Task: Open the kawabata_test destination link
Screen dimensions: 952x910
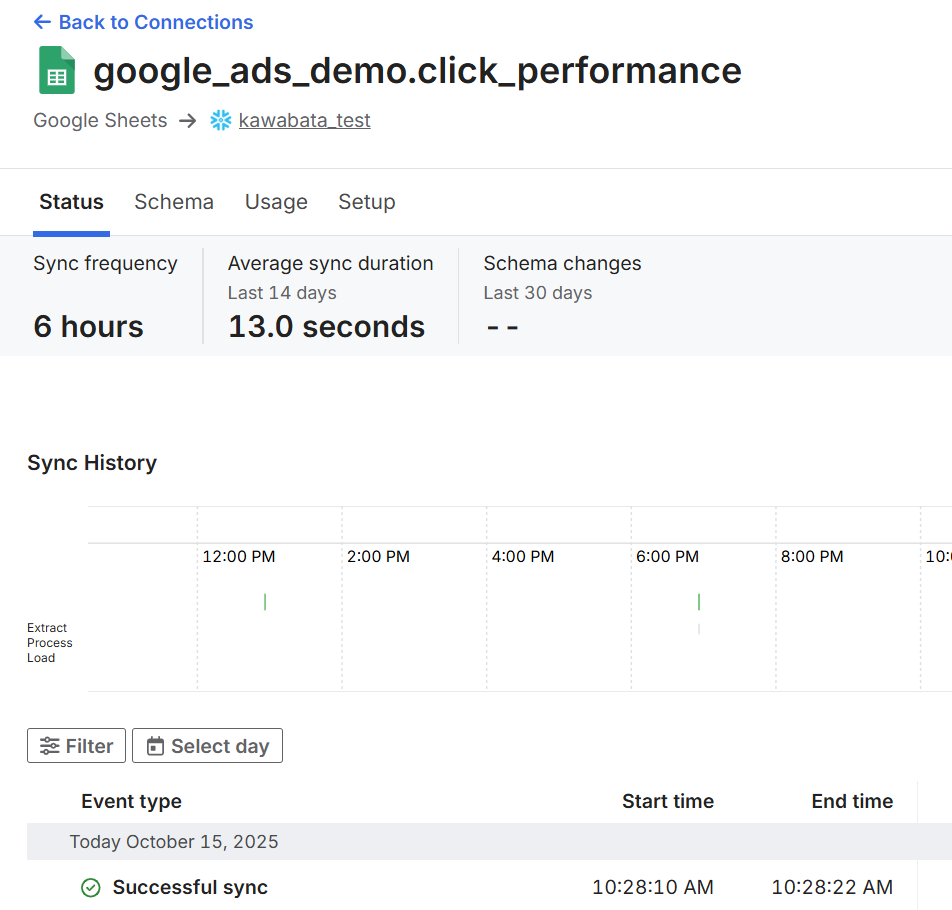Action: pos(304,121)
